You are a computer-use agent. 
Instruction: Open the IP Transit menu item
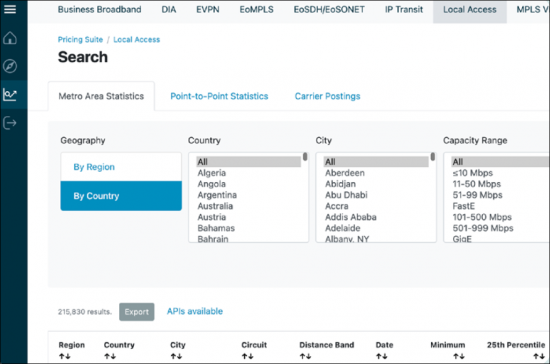tap(404, 9)
